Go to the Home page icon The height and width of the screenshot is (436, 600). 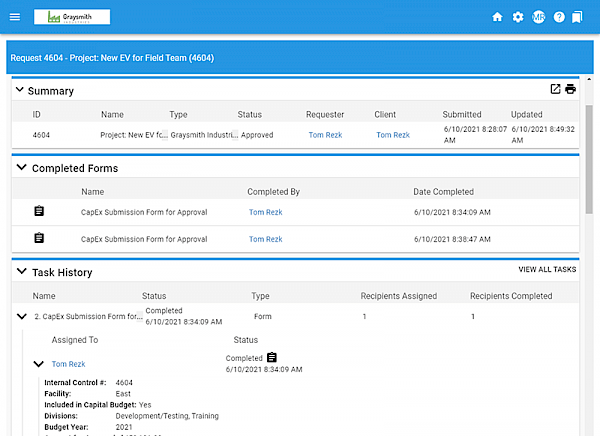point(497,17)
